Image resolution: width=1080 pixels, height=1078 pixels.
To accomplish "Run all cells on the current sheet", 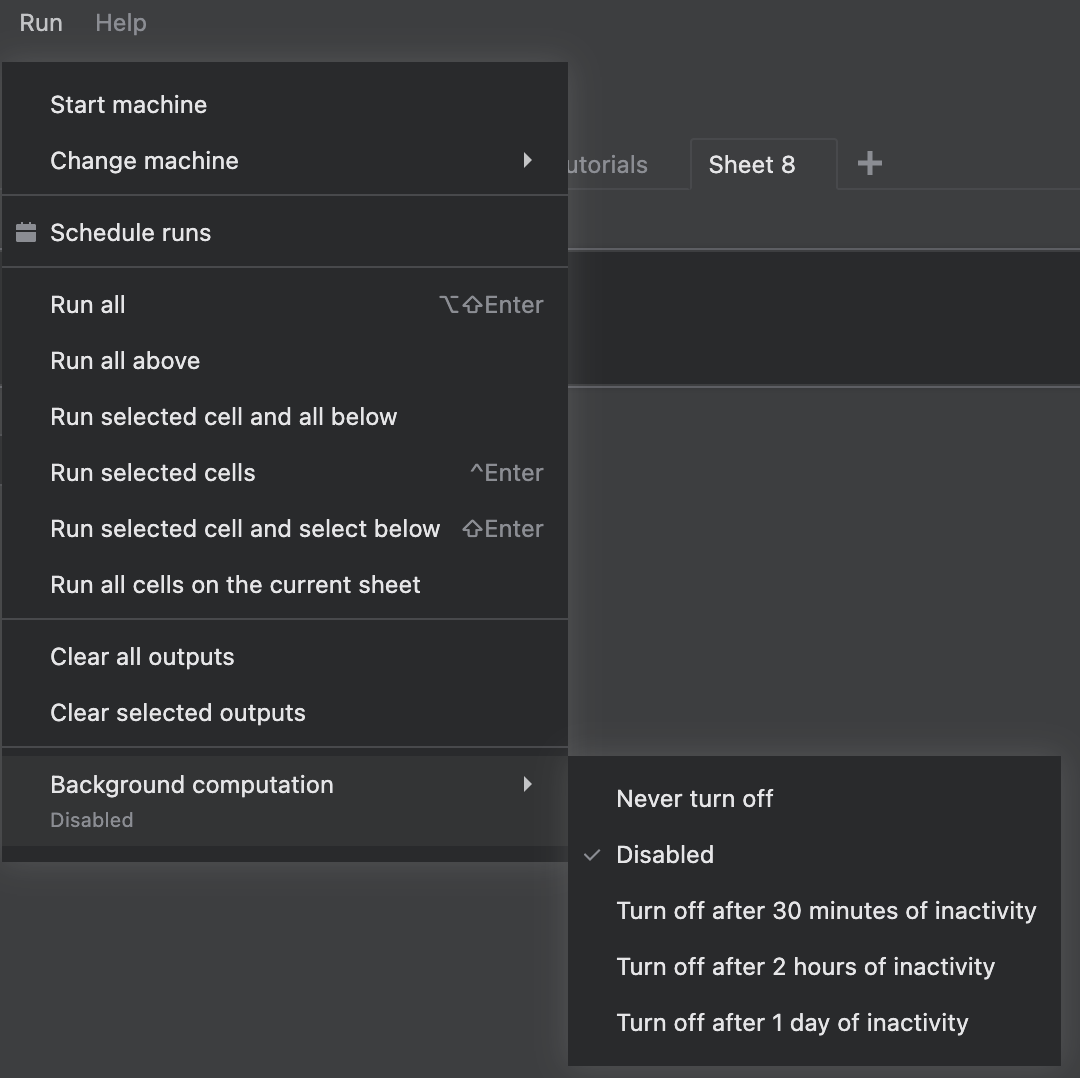I will click(x=235, y=584).
